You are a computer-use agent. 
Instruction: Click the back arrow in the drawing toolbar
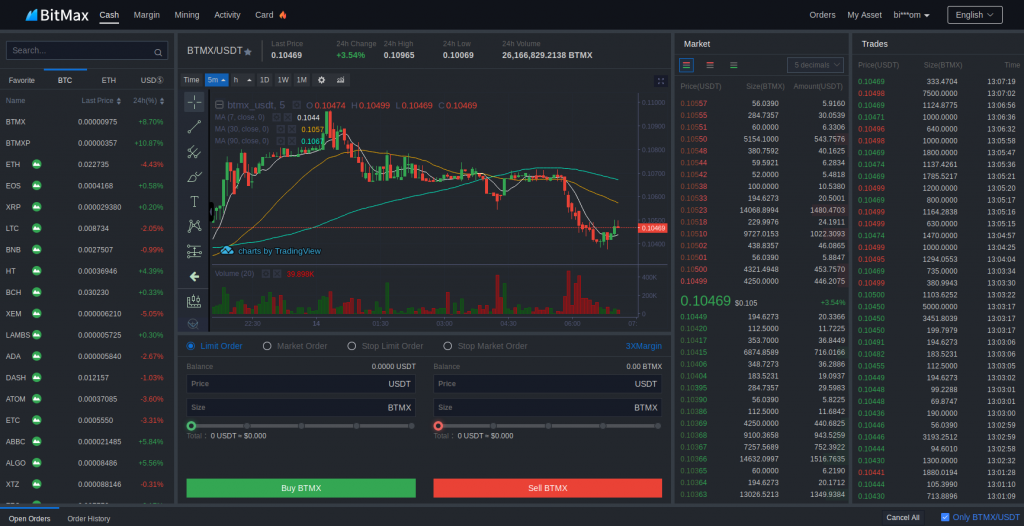pyautogui.click(x=194, y=276)
